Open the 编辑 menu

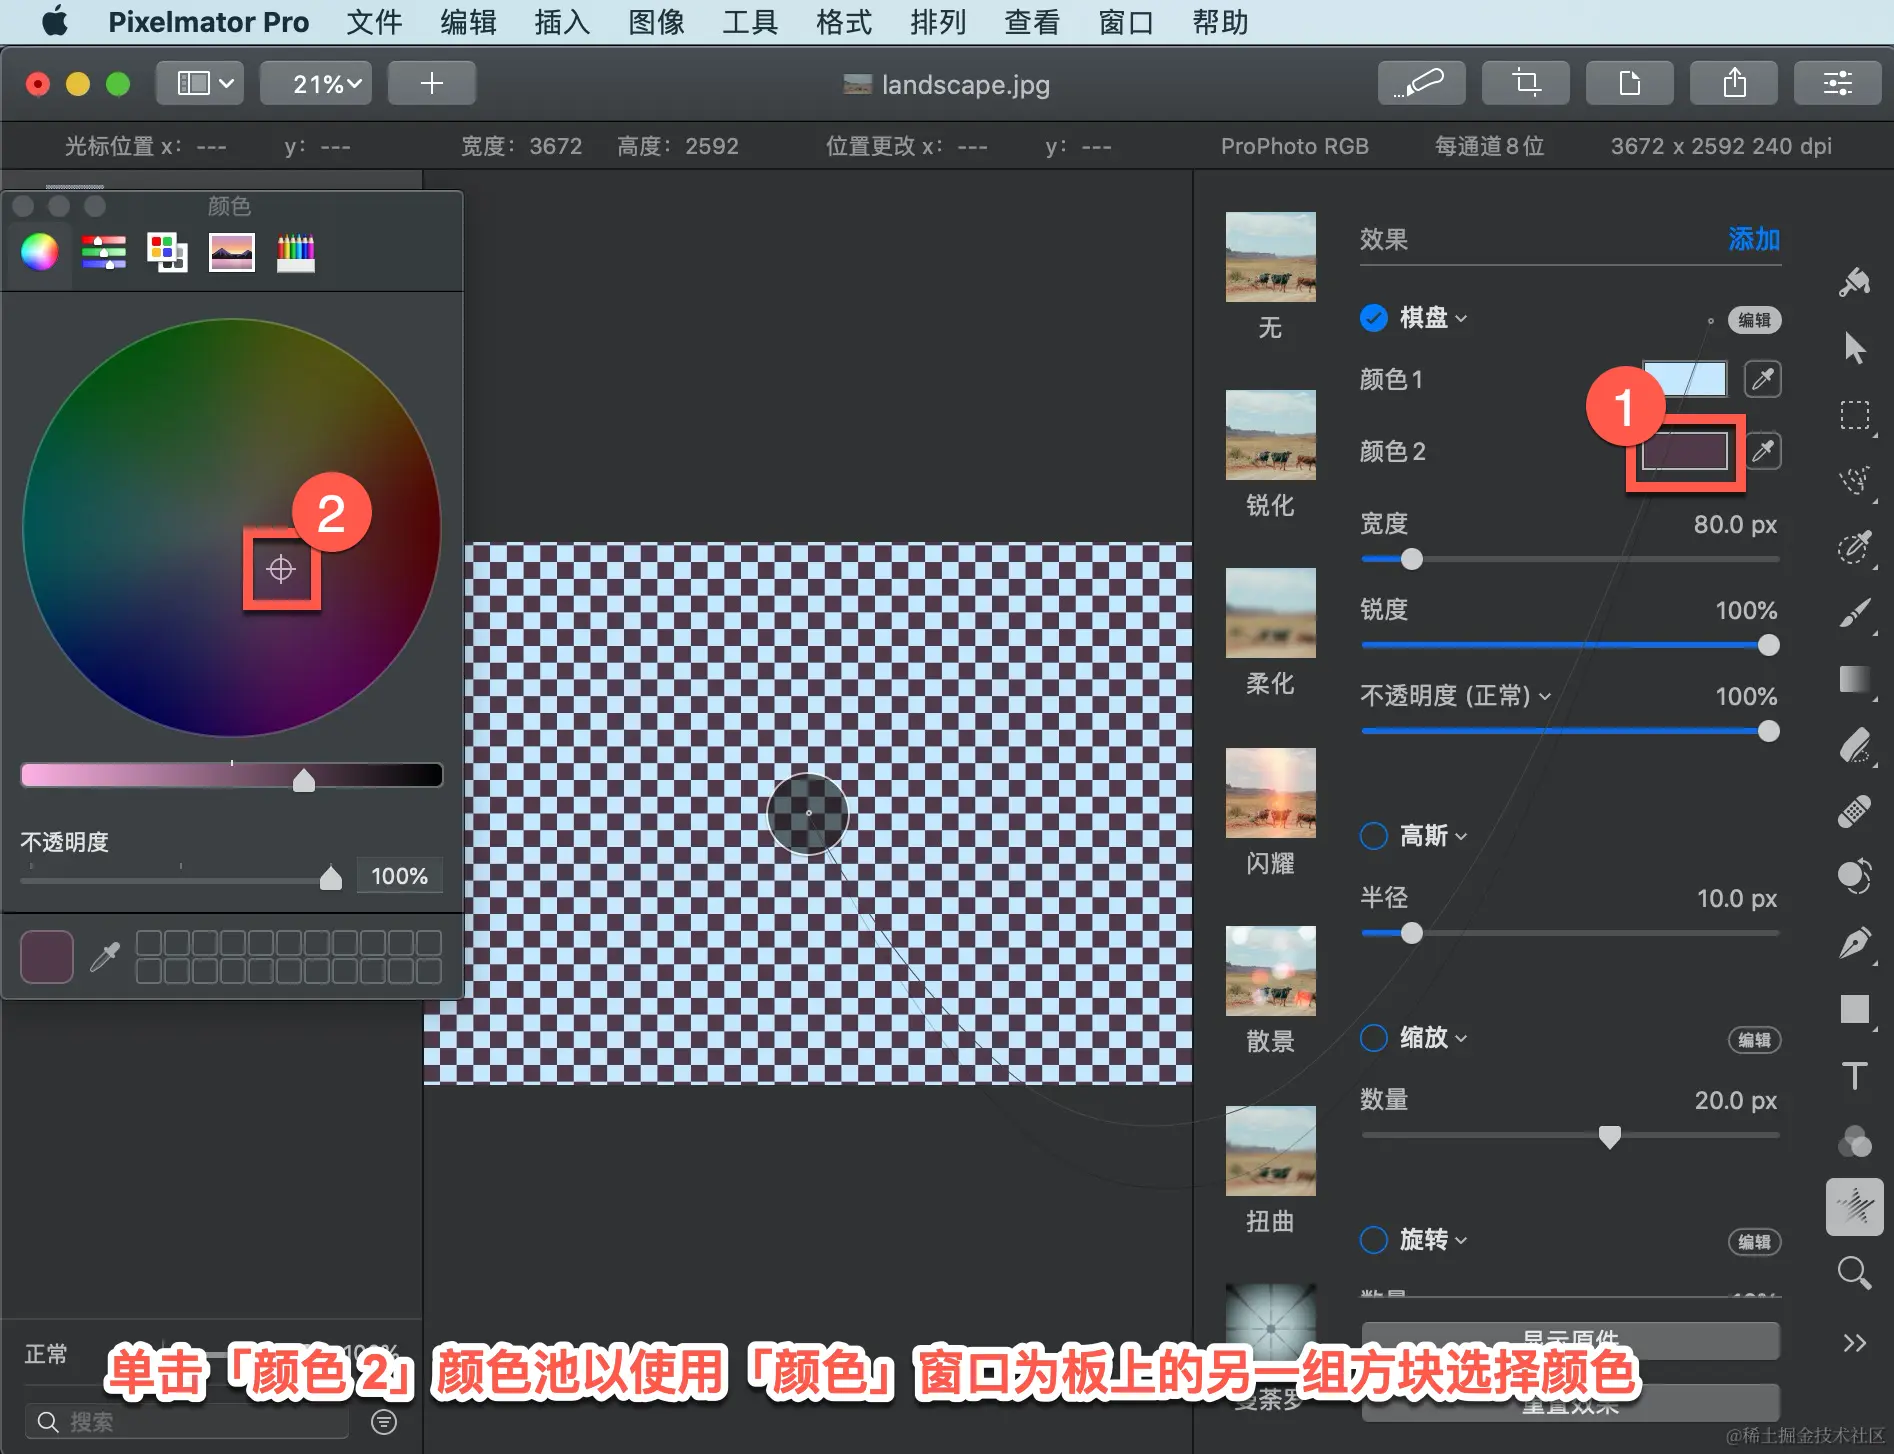468,22
